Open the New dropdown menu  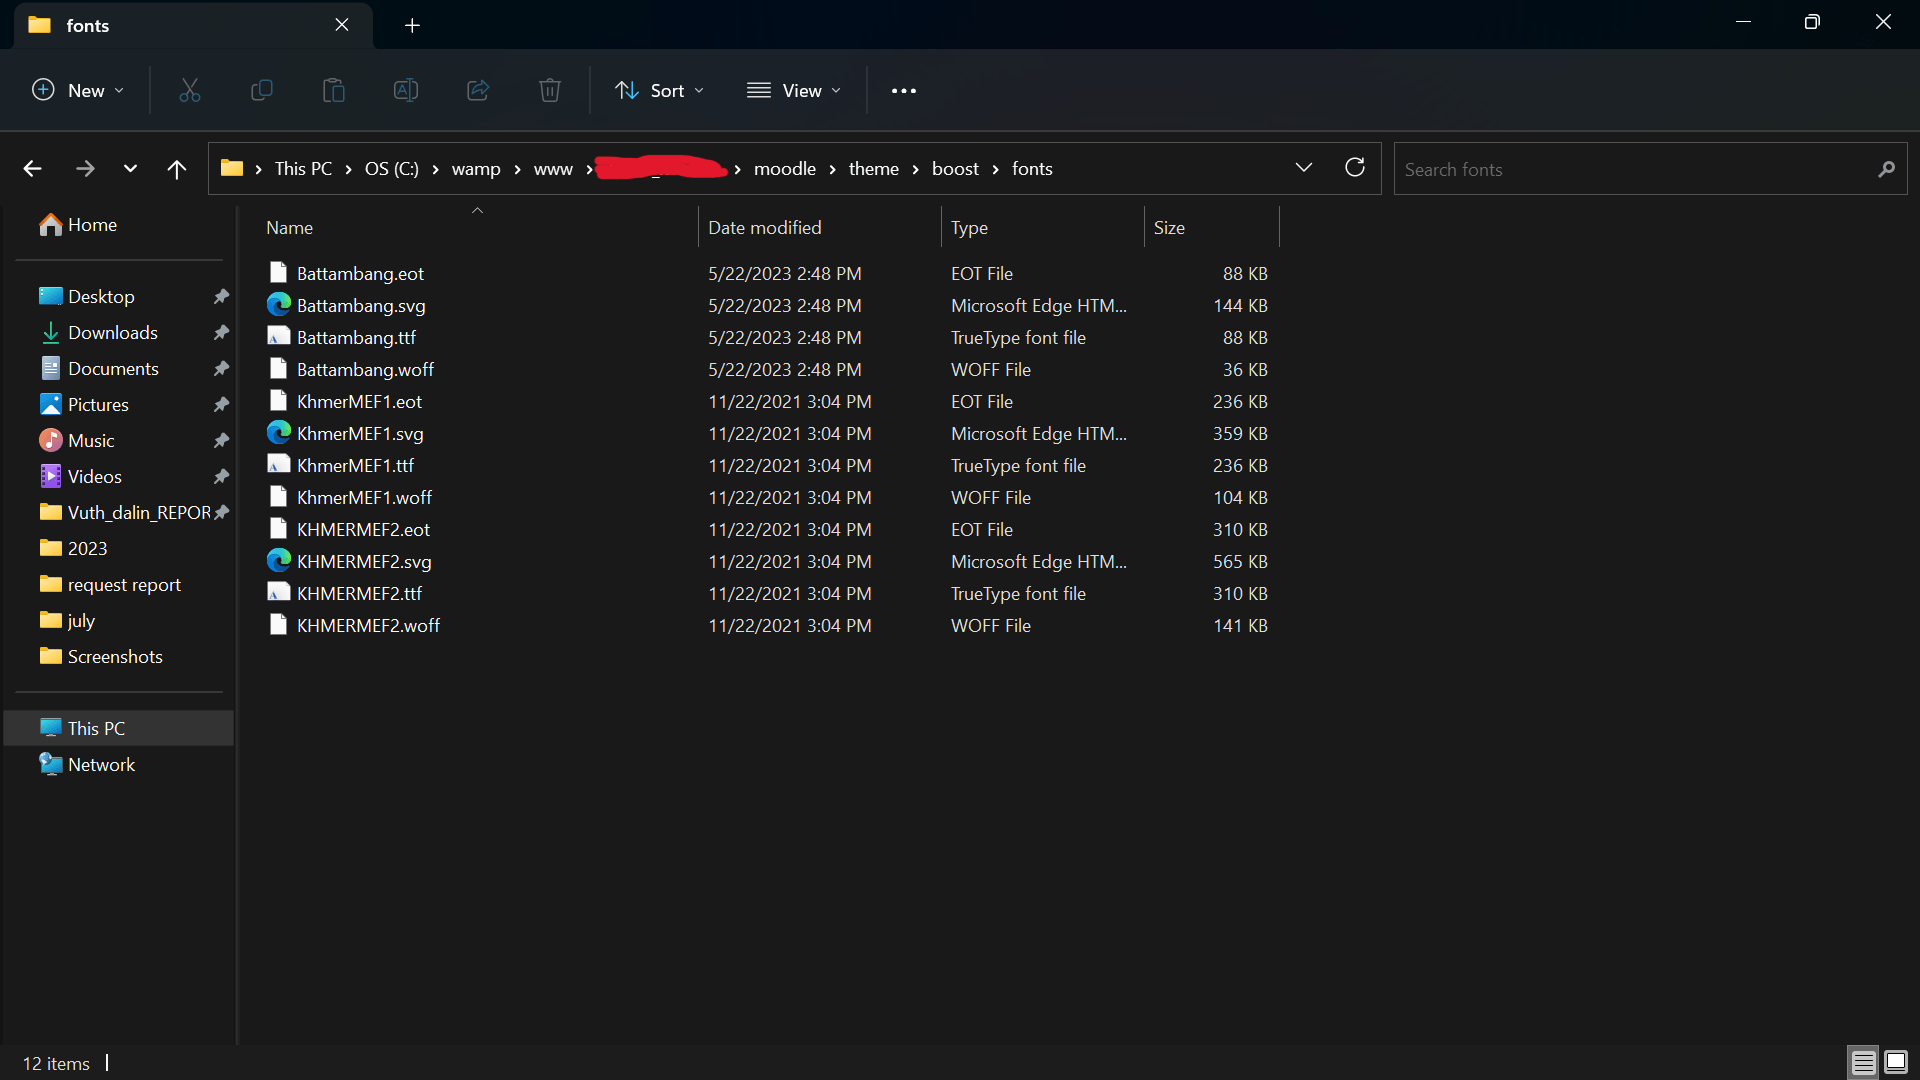click(78, 91)
